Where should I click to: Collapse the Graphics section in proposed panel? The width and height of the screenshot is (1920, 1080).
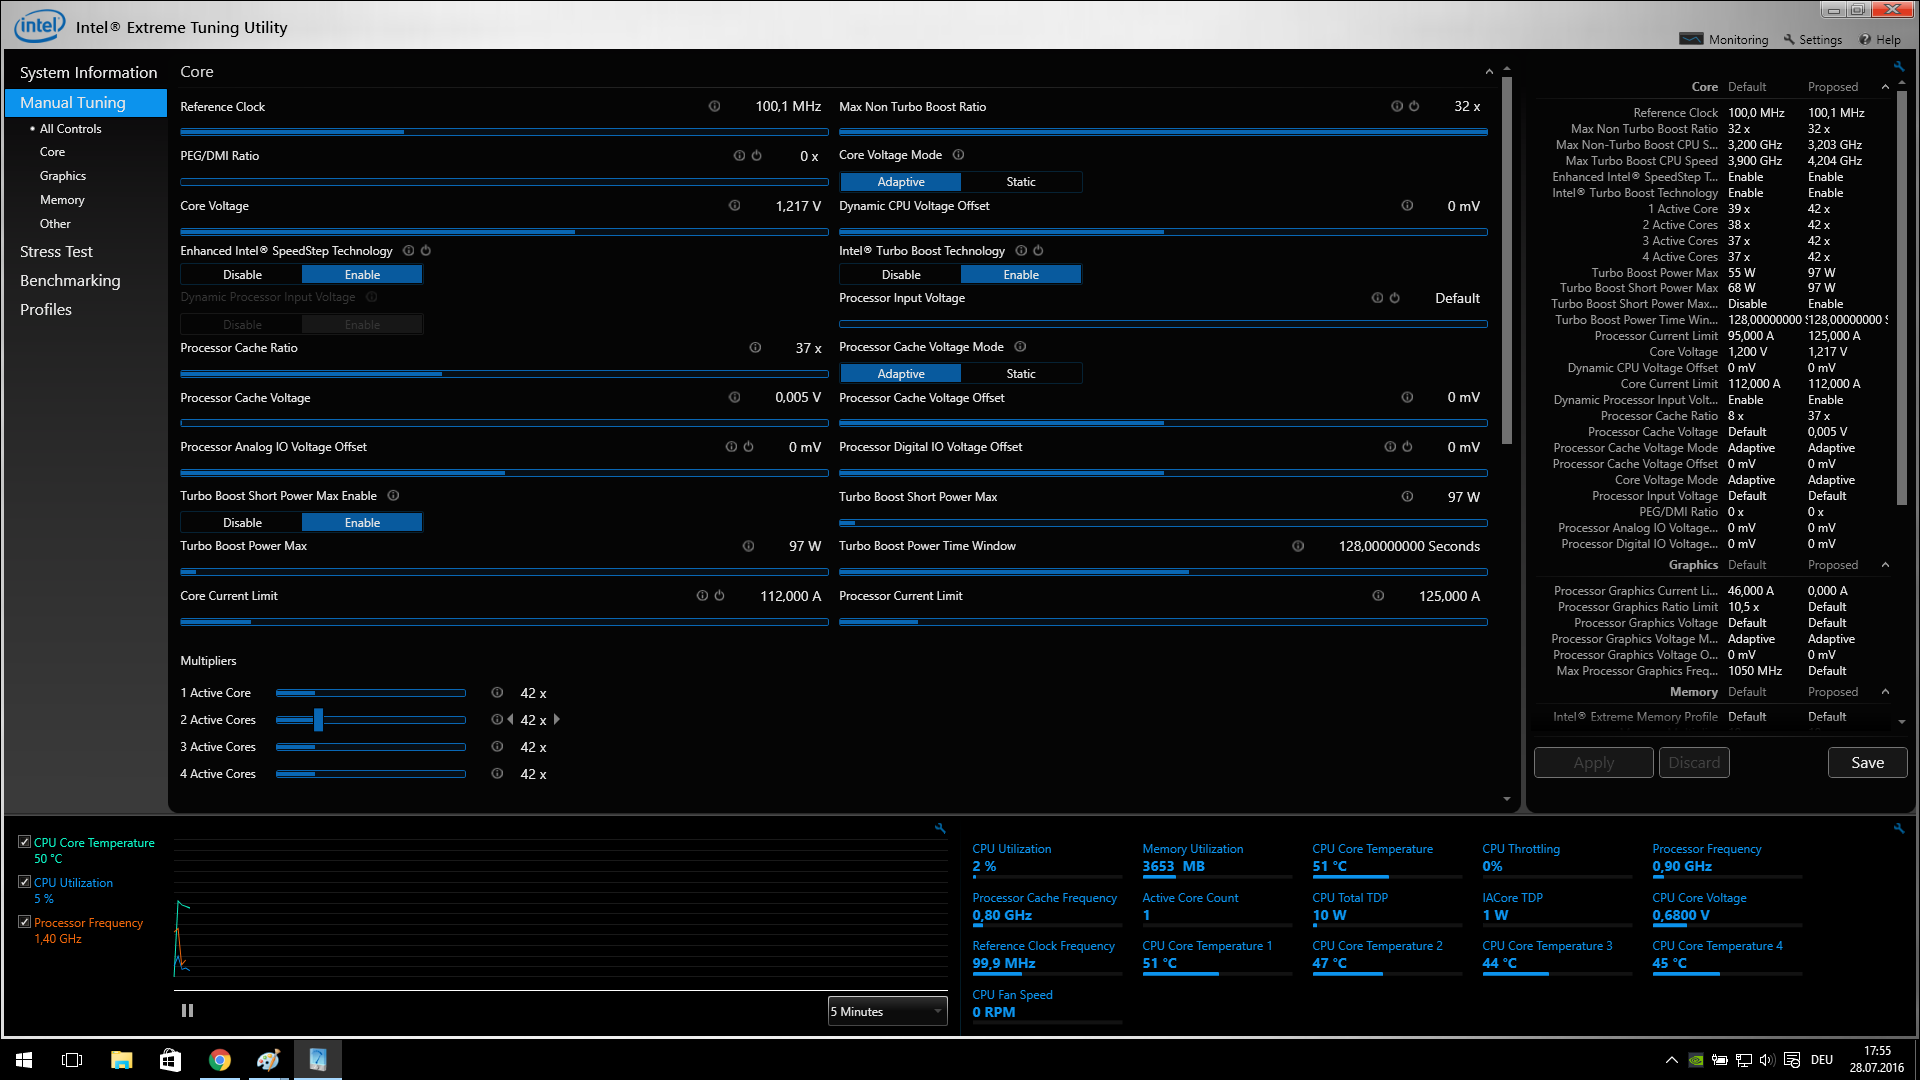1885,565
